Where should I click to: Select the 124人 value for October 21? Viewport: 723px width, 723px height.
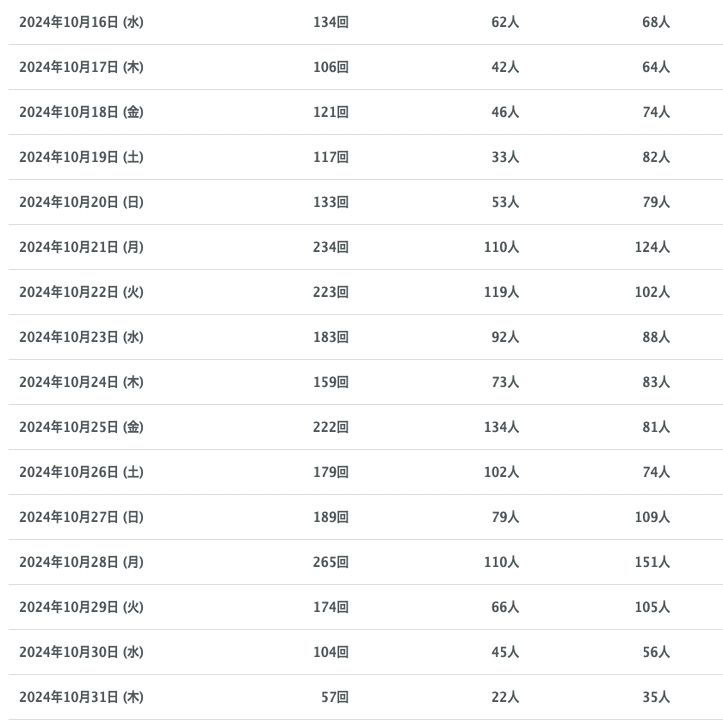652,247
